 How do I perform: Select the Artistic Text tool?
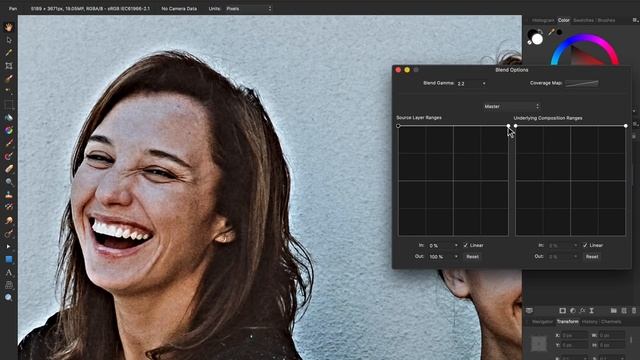(x=9, y=272)
